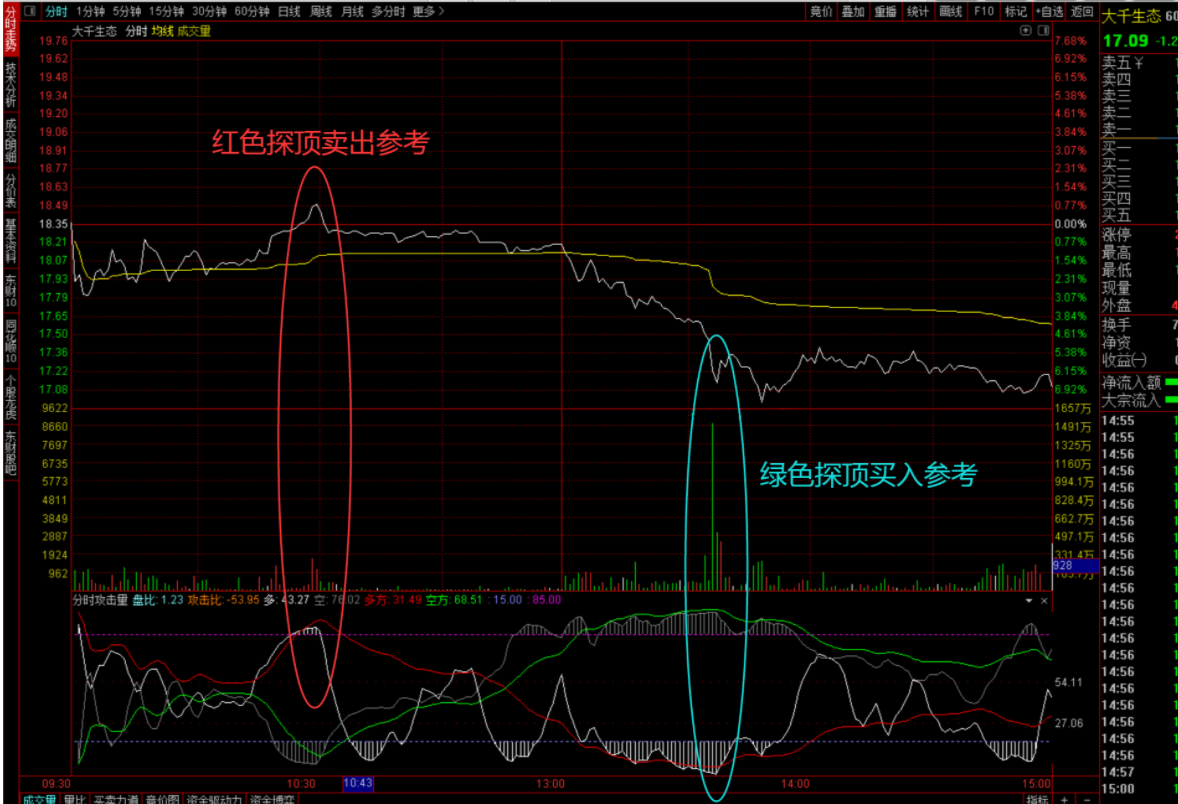Viewport: 1178px width, 804px height.
Task: Click the 14:57 trade tick row
Action: pyautogui.click(x=1140, y=772)
